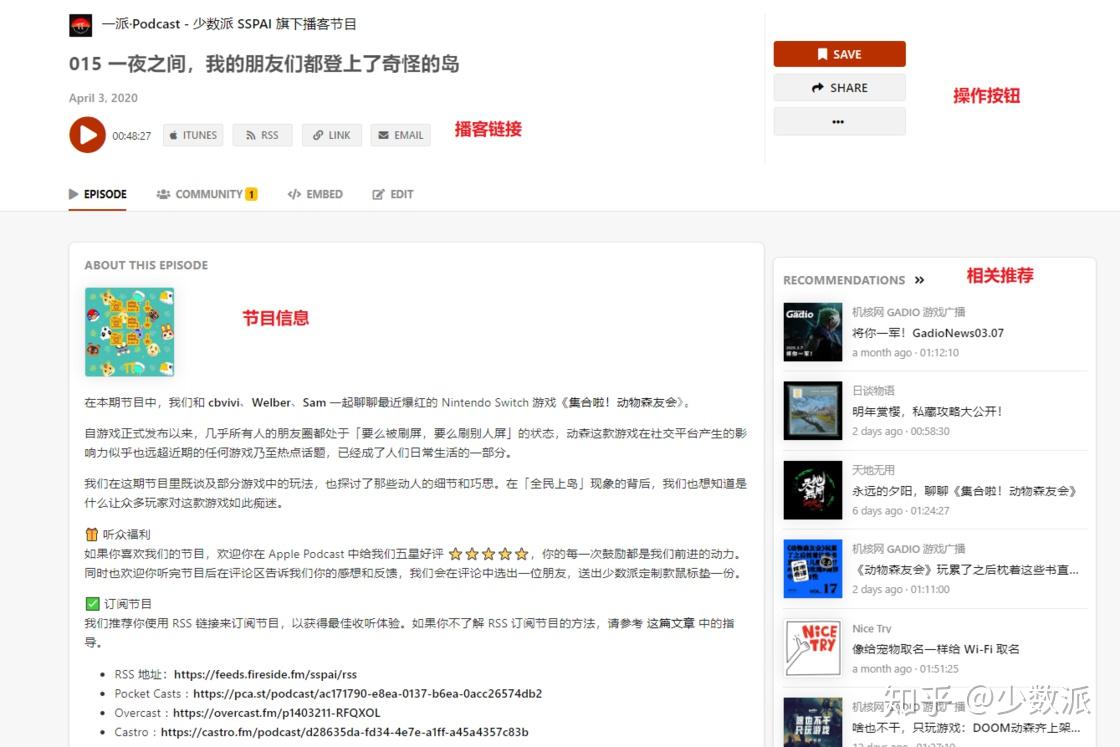Open the RSS feed button

[x=262, y=135]
